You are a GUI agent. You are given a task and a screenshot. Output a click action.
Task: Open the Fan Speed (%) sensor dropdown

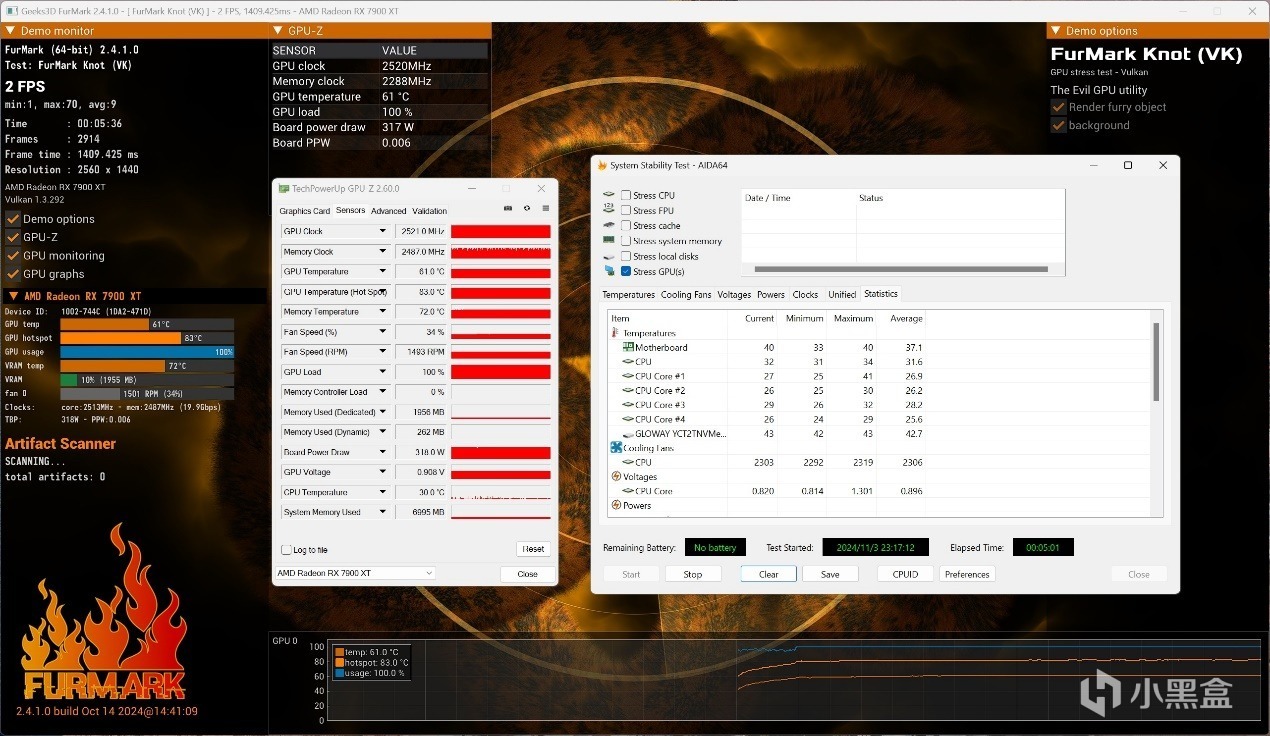pyautogui.click(x=382, y=331)
